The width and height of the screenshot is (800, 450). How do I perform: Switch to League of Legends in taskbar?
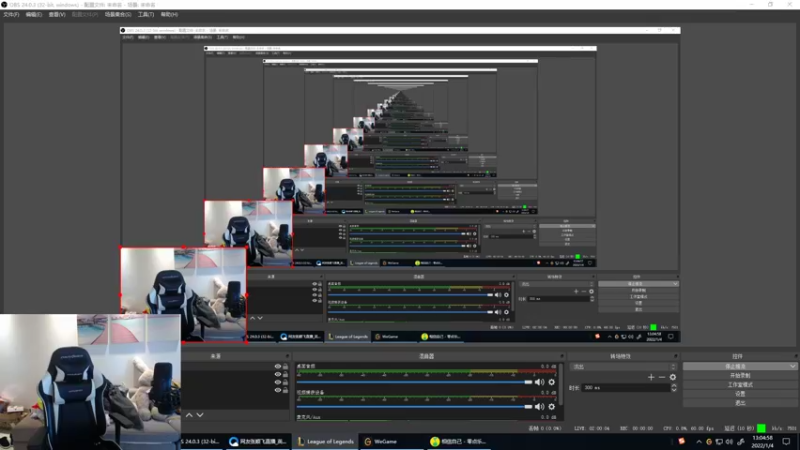coord(326,441)
